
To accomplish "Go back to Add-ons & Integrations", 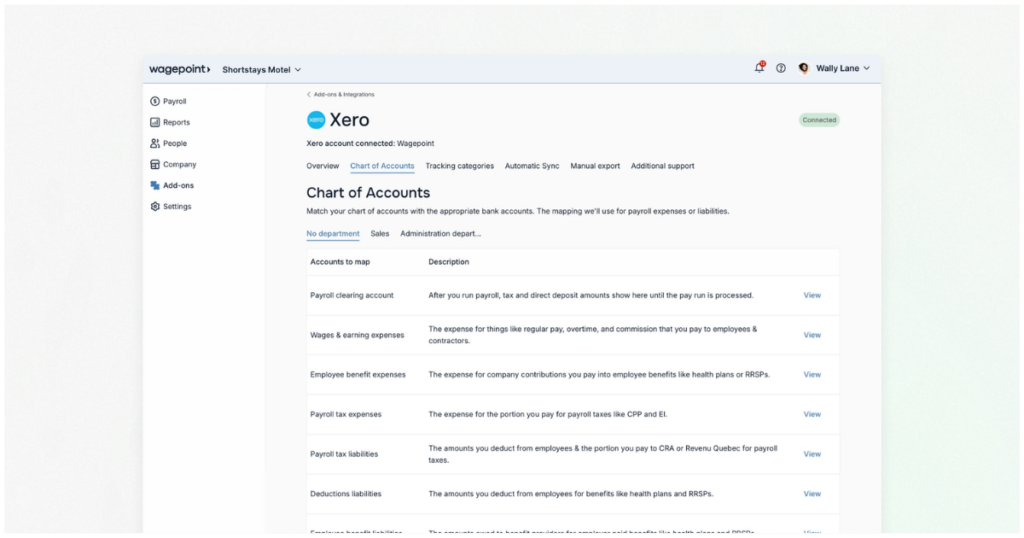I will (x=340, y=95).
